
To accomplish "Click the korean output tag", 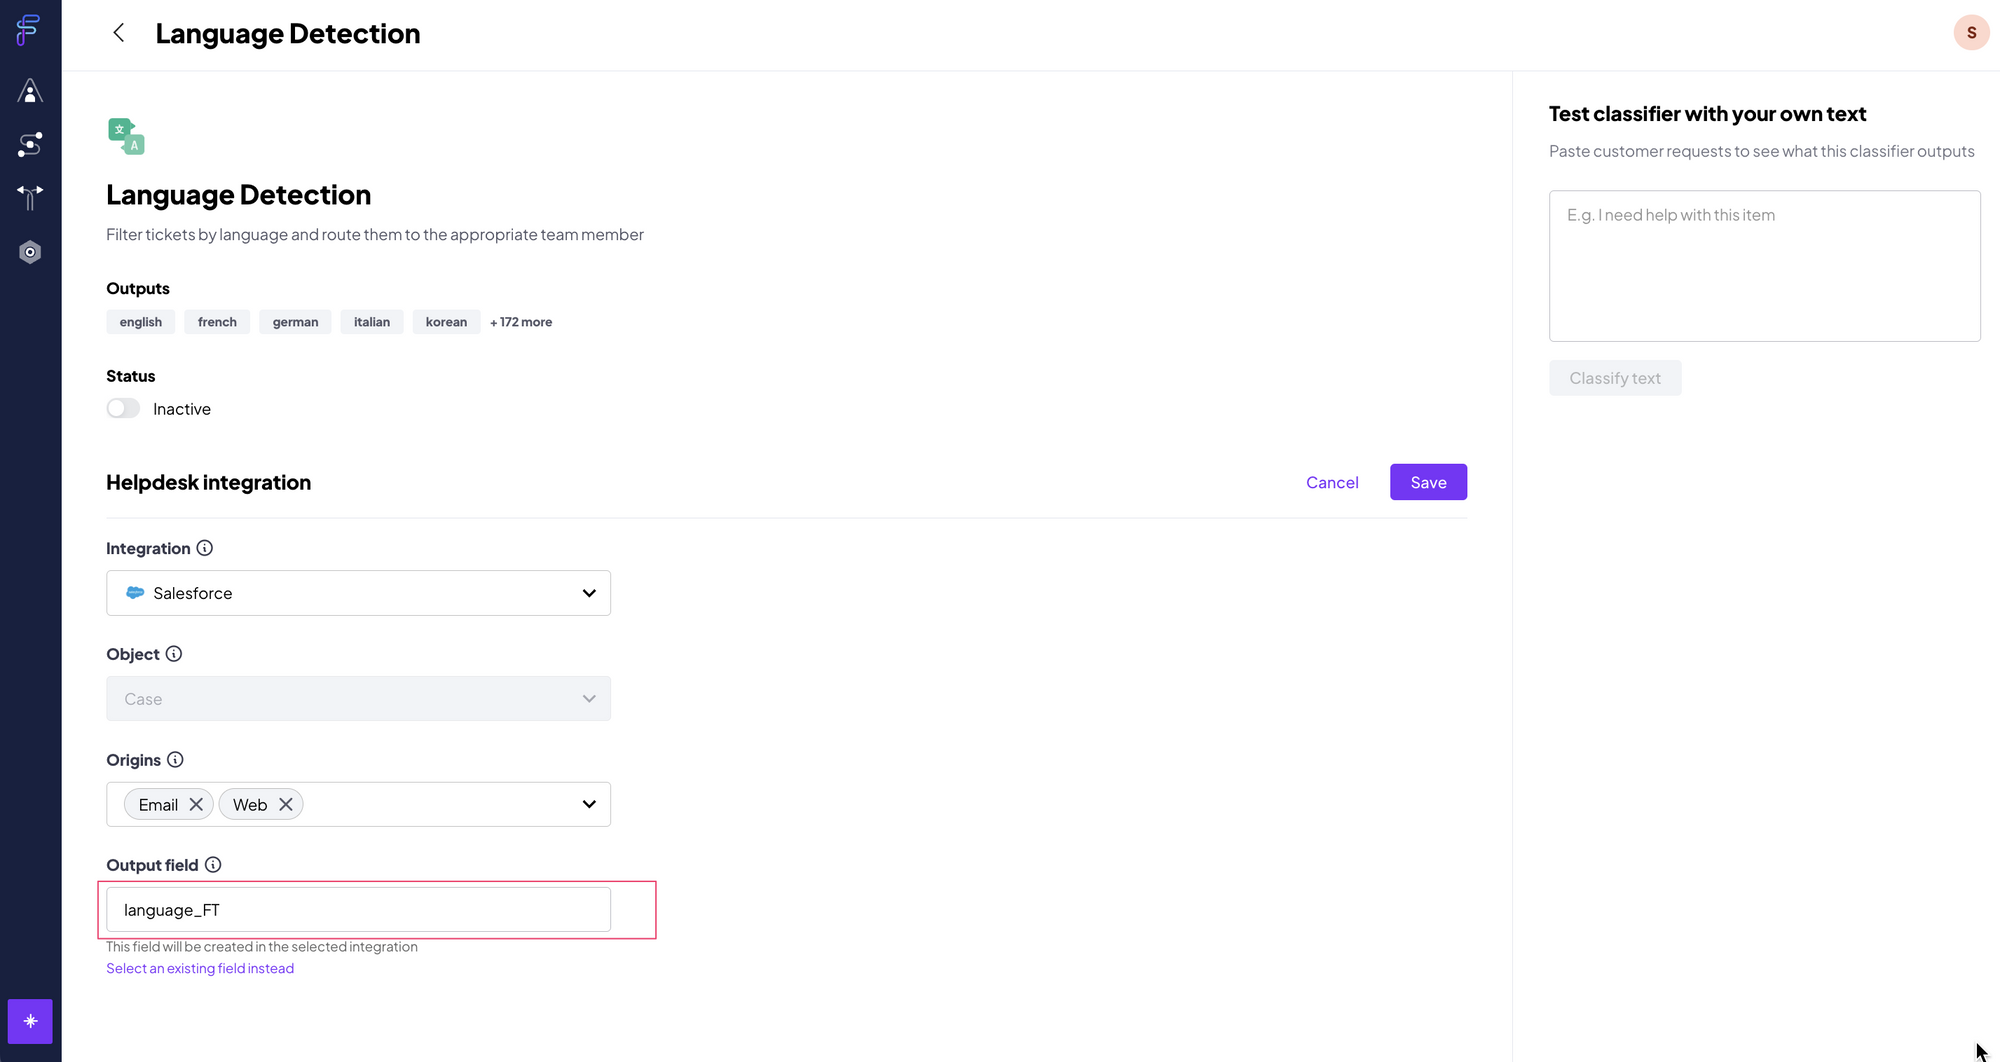I will 446,322.
